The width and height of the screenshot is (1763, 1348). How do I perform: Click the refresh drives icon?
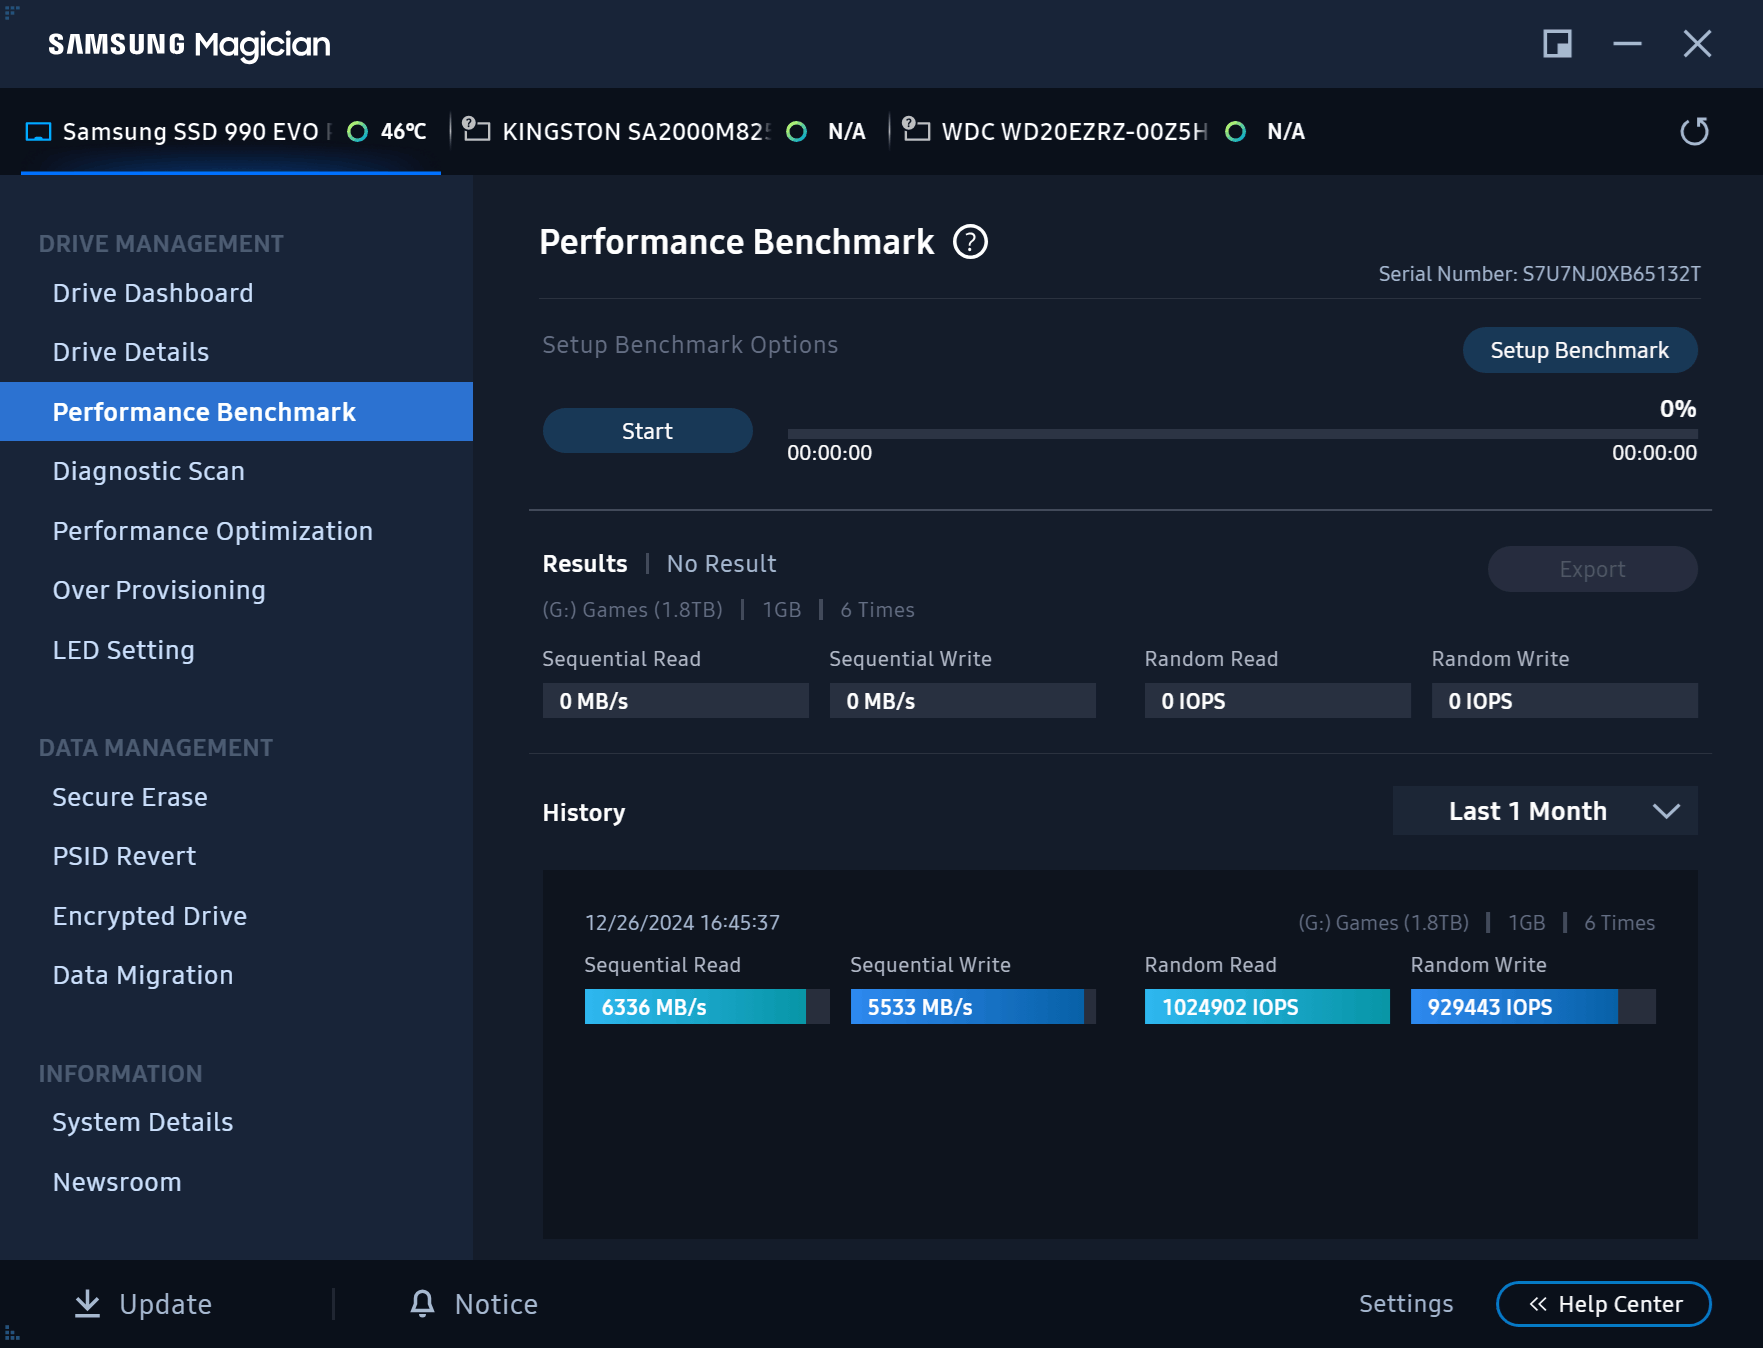tap(1694, 132)
